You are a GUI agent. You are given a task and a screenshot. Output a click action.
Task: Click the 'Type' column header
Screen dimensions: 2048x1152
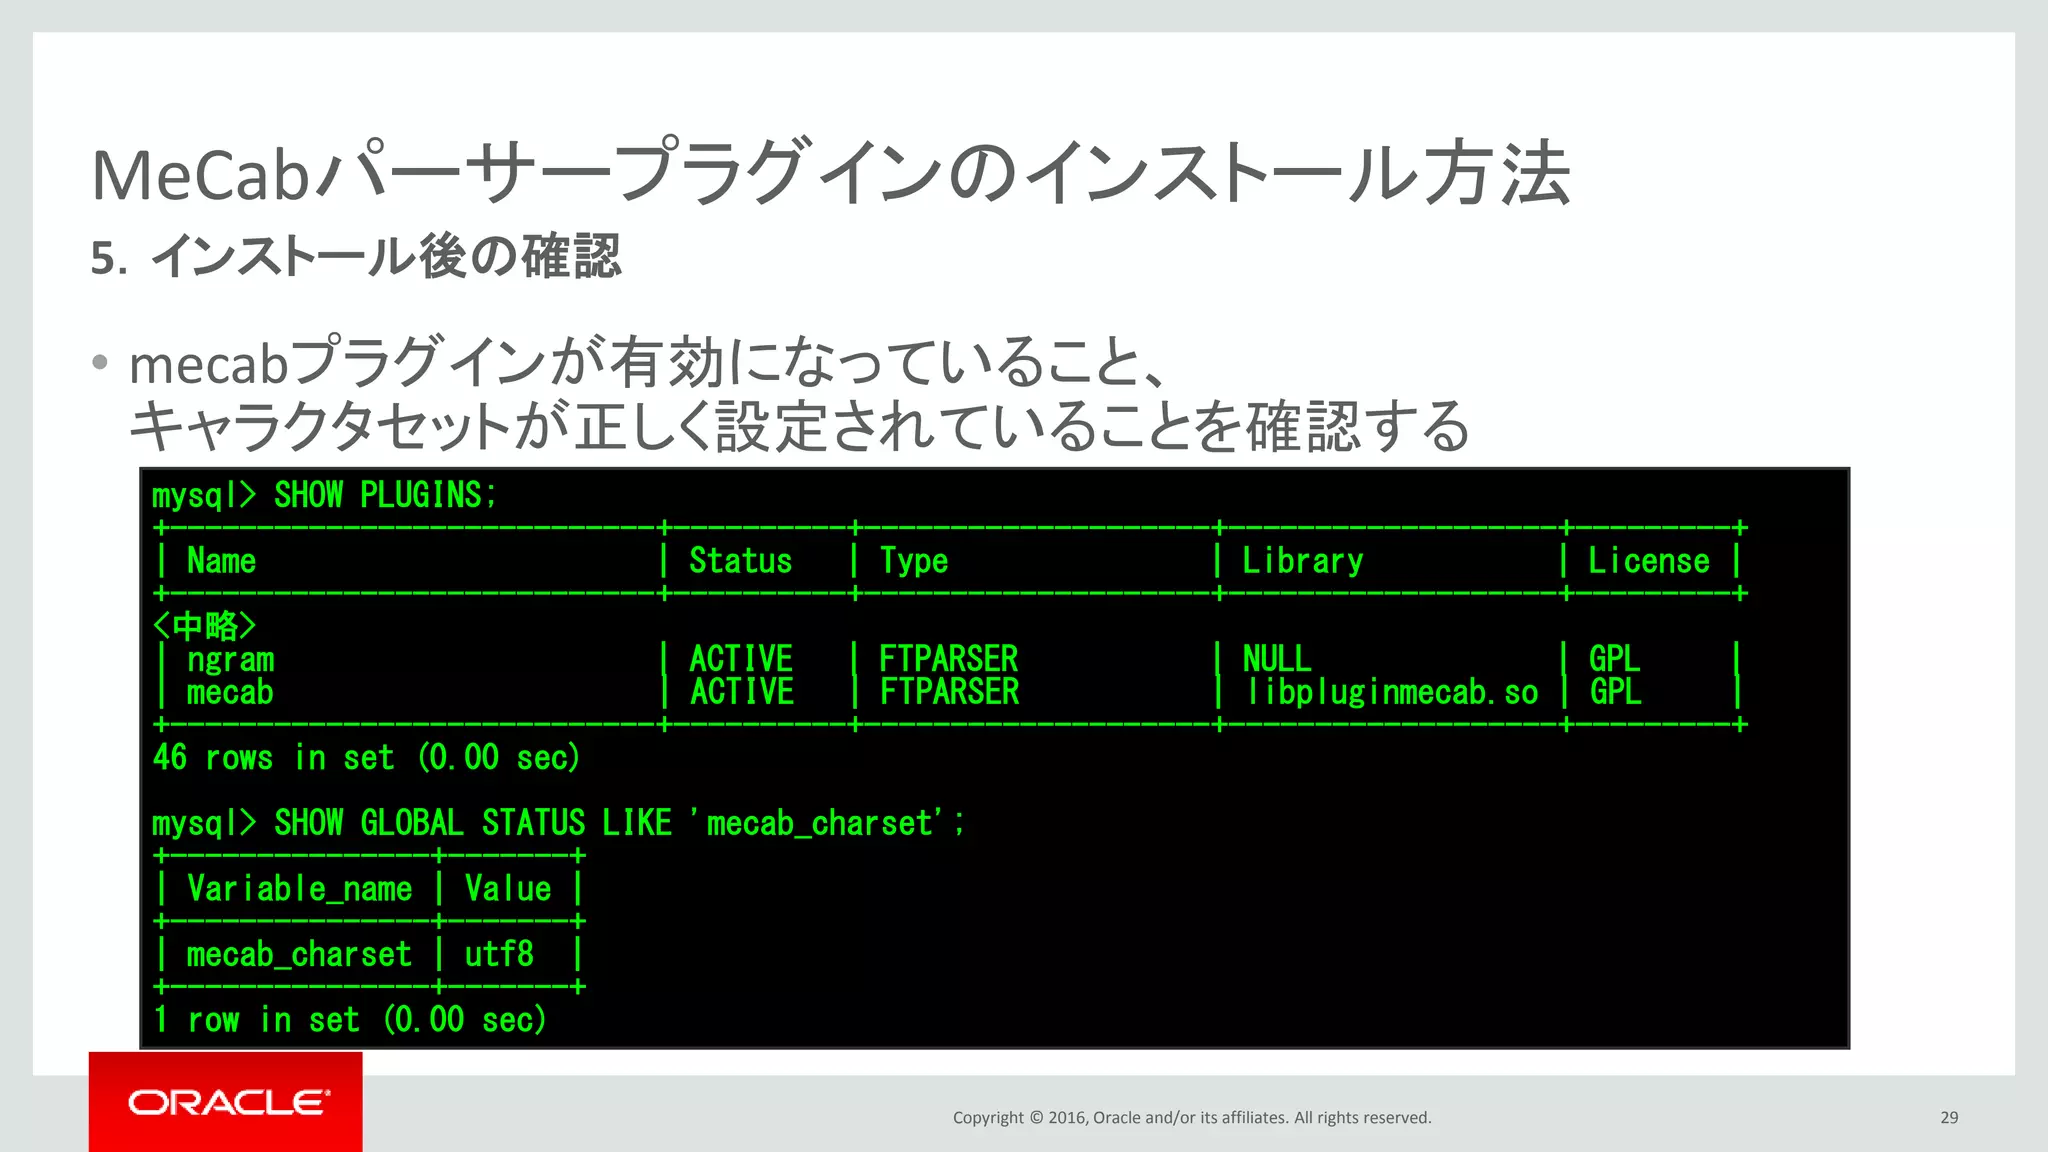[913, 562]
